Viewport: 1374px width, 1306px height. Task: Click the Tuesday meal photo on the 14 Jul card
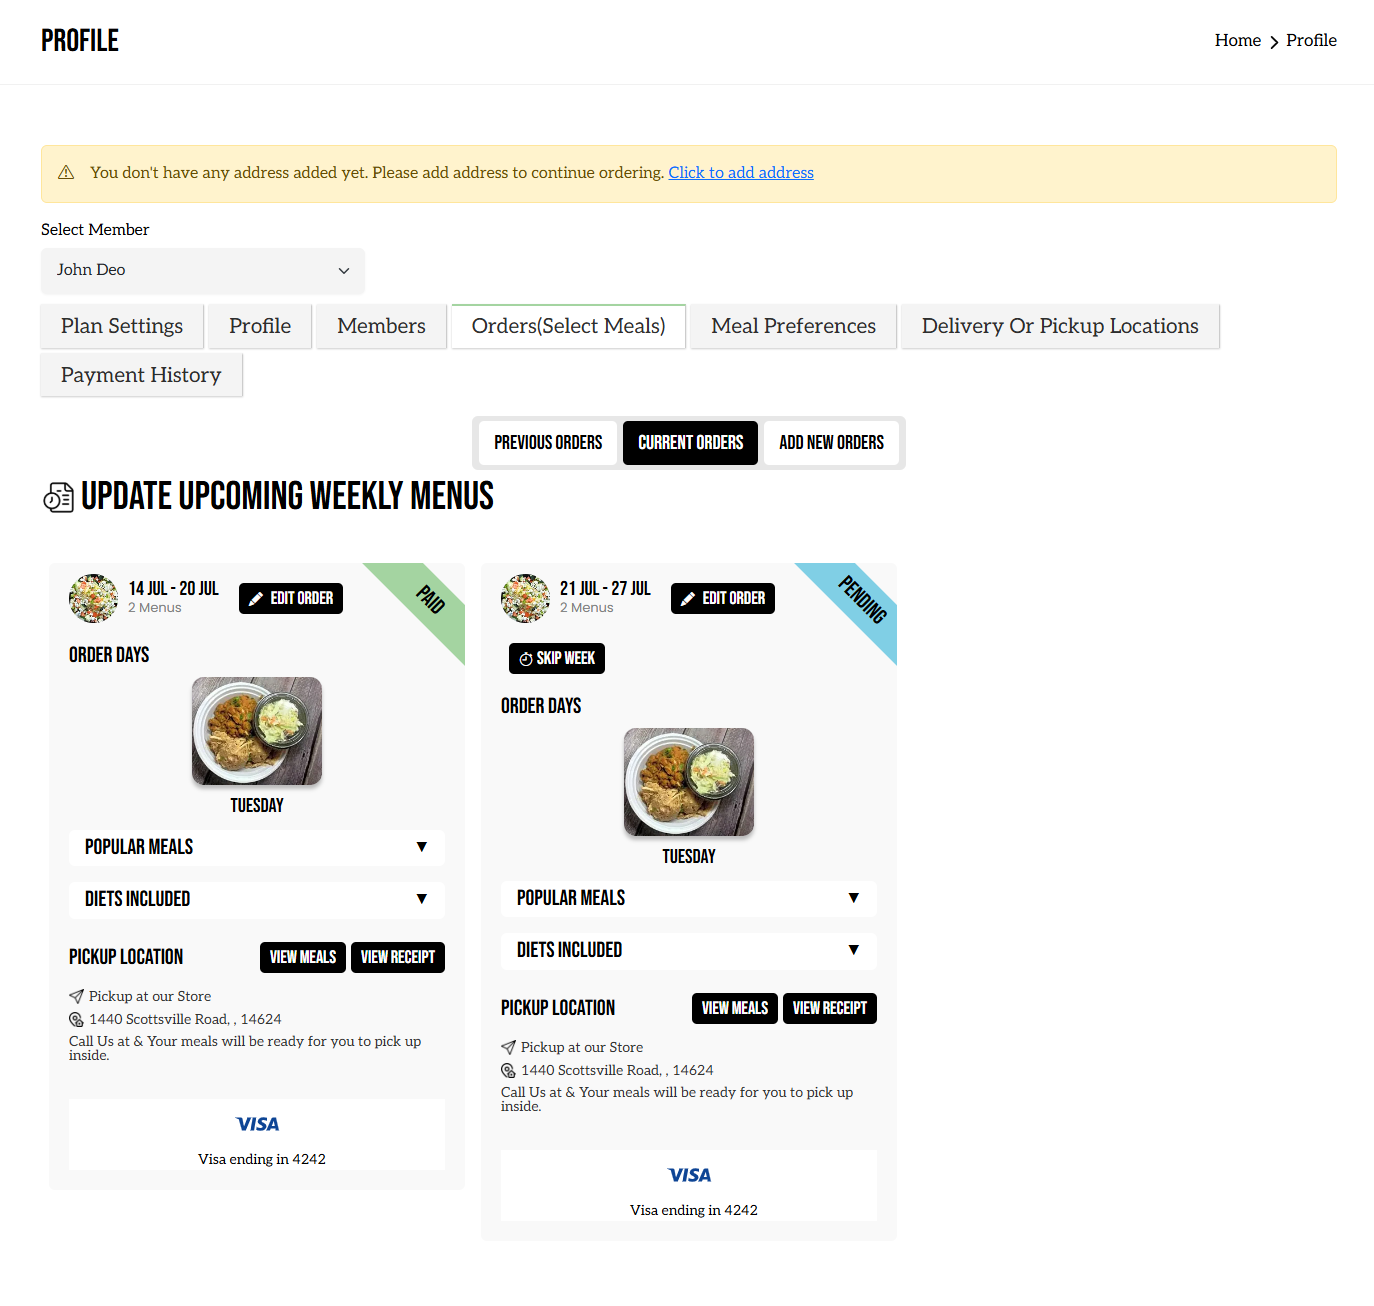(256, 731)
